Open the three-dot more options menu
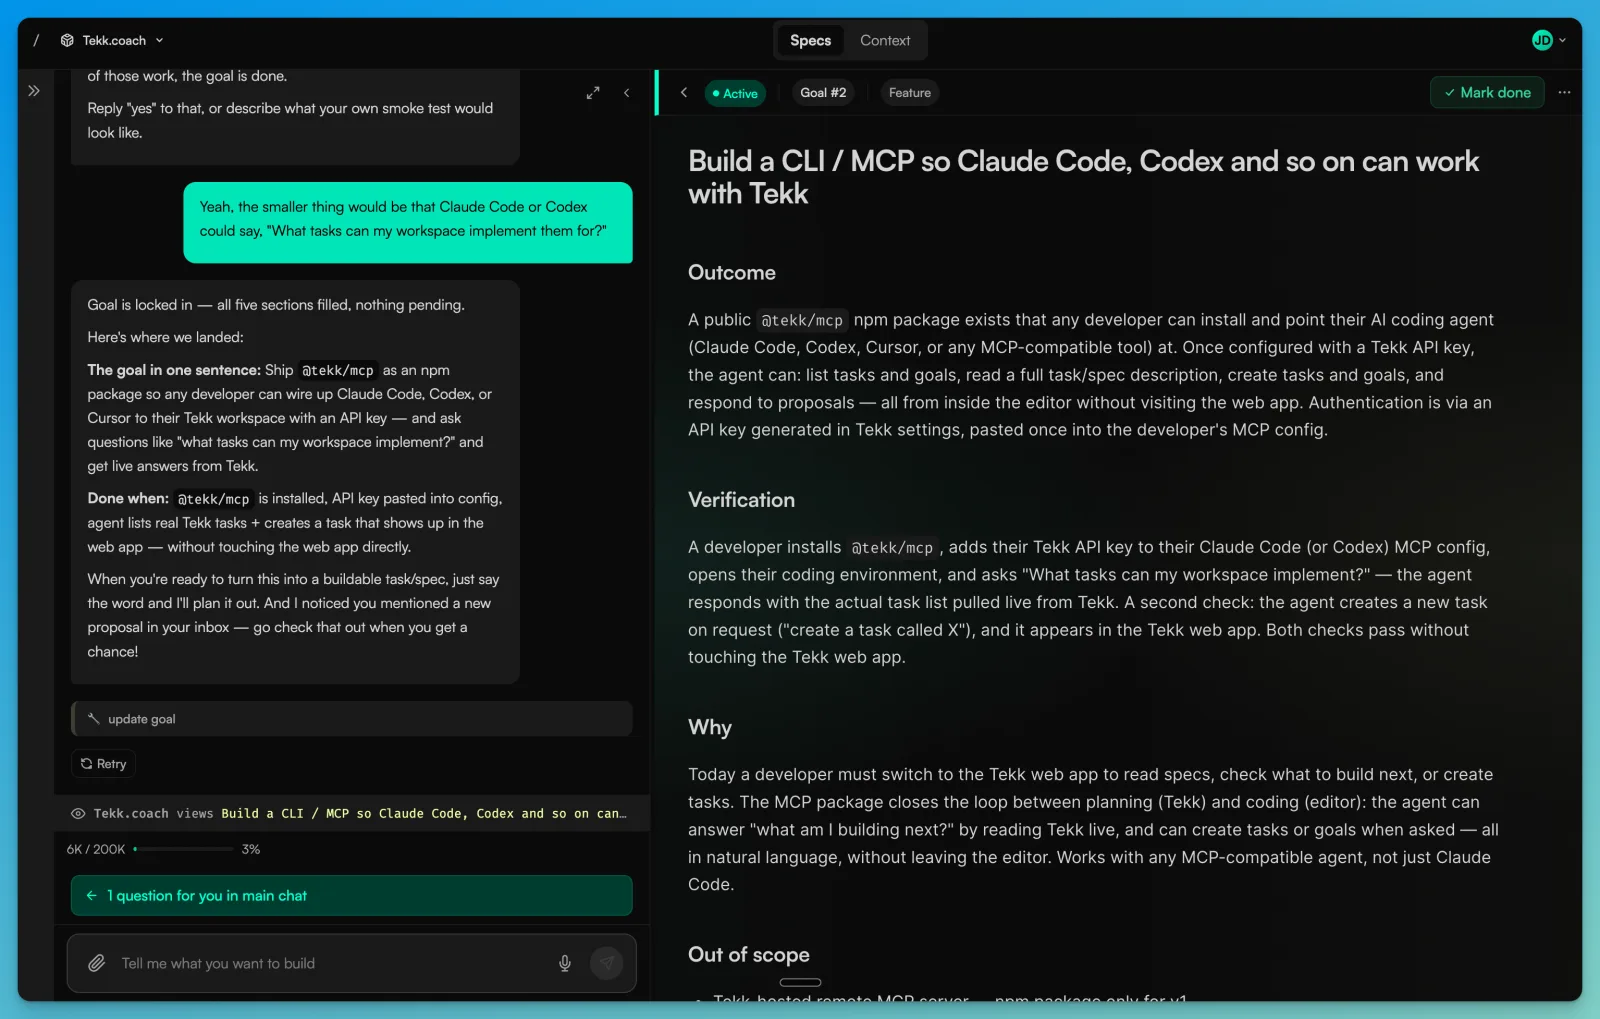Image resolution: width=1600 pixels, height=1019 pixels. (x=1564, y=93)
